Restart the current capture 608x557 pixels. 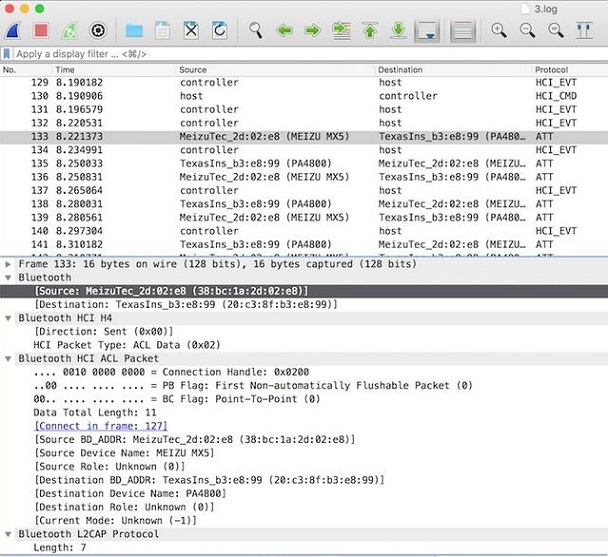(70, 30)
